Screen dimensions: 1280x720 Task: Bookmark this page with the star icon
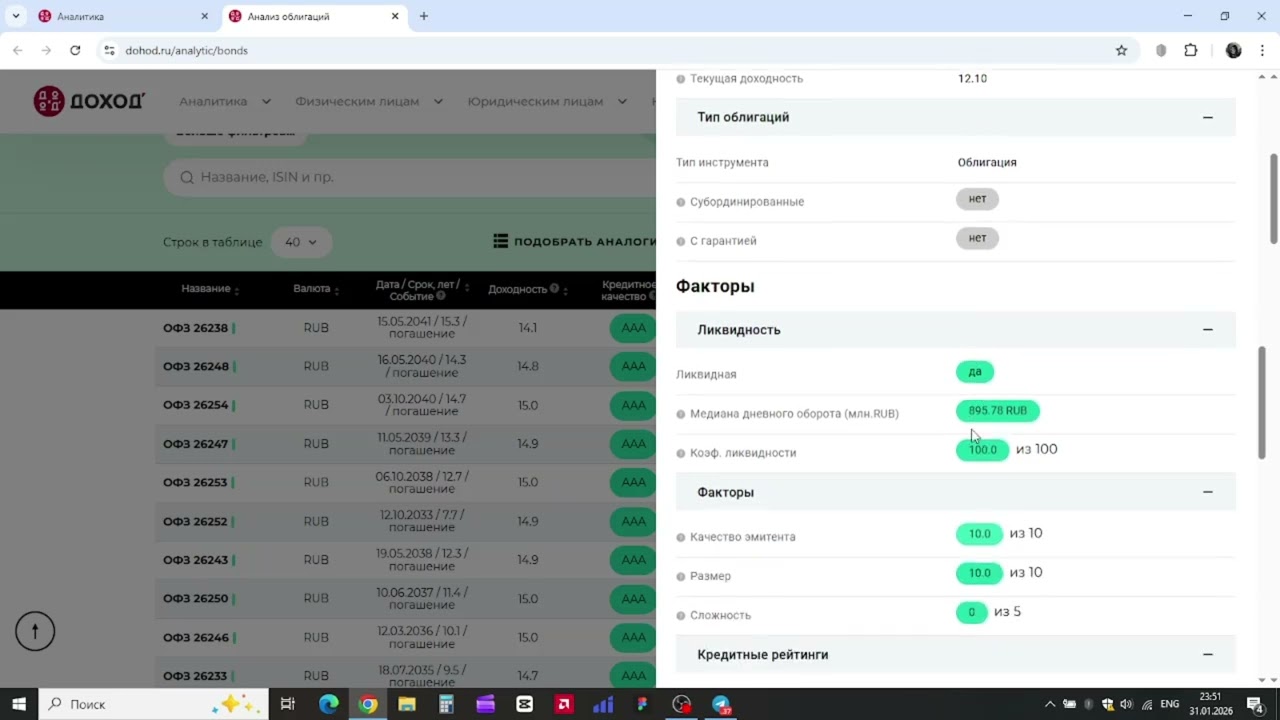coord(1121,50)
